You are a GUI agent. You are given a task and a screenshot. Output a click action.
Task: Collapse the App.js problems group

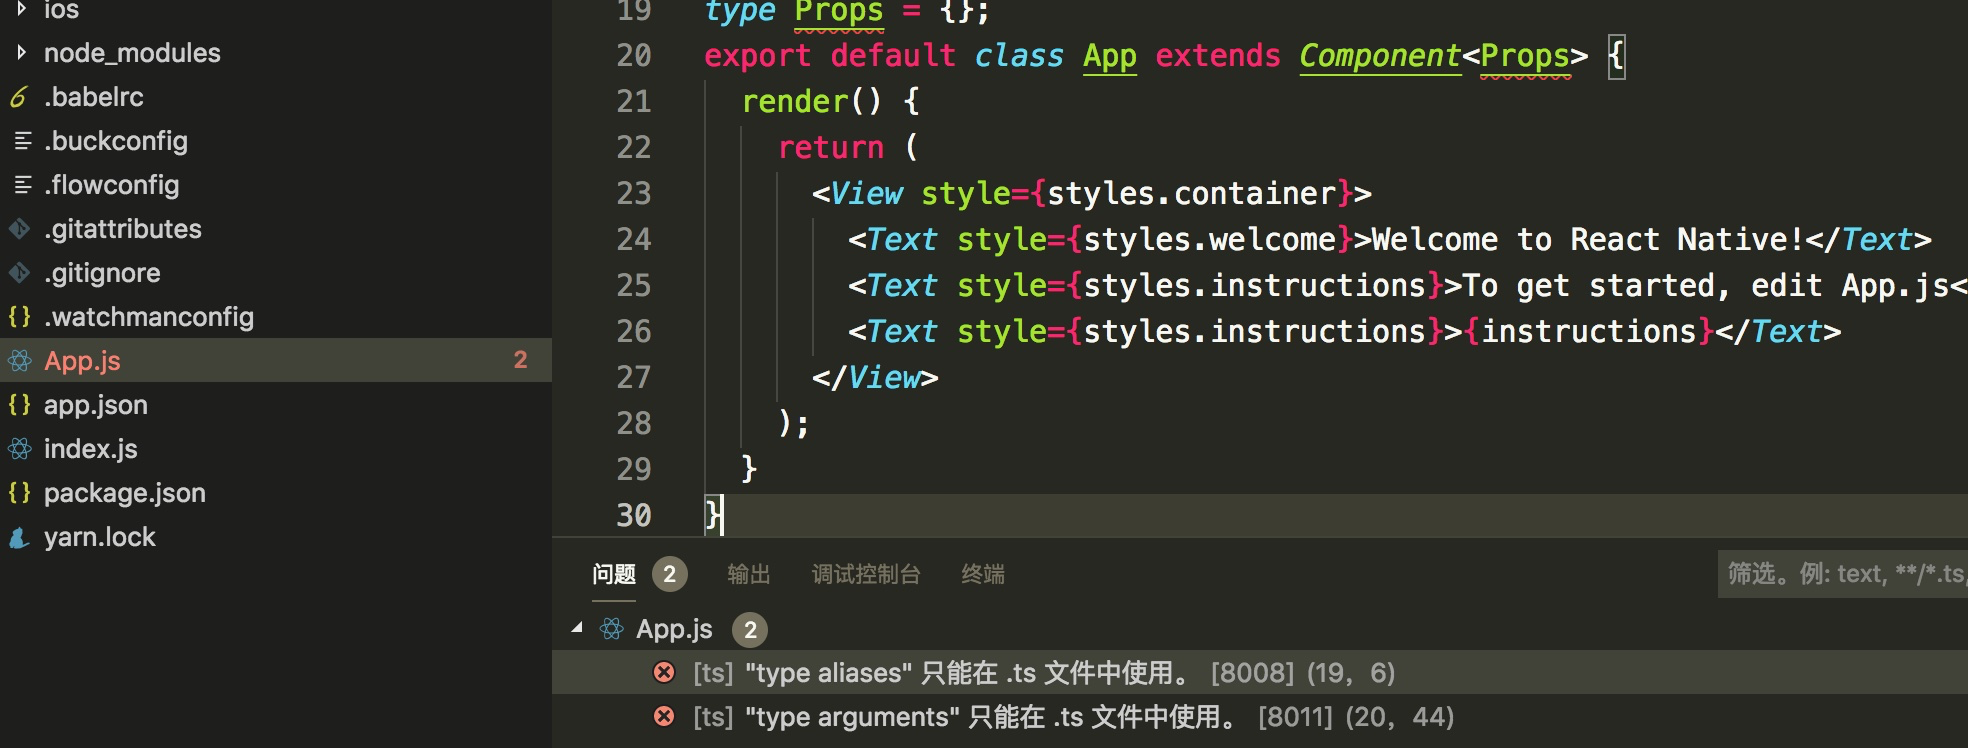pyautogui.click(x=577, y=628)
